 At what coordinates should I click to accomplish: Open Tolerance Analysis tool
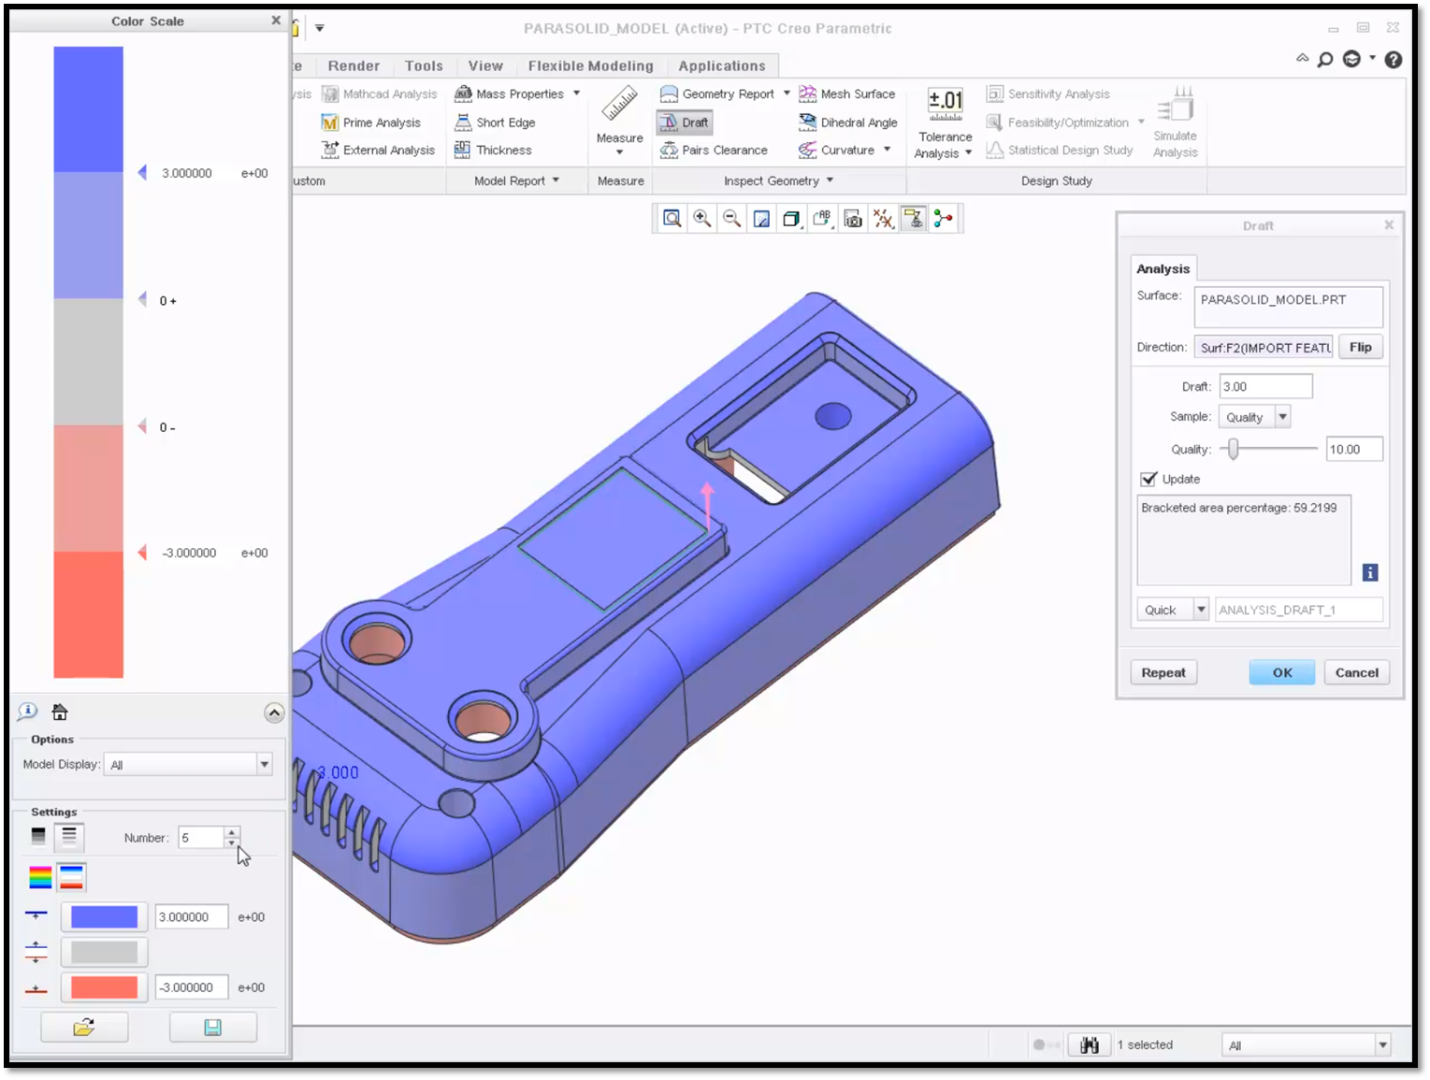[x=944, y=124]
